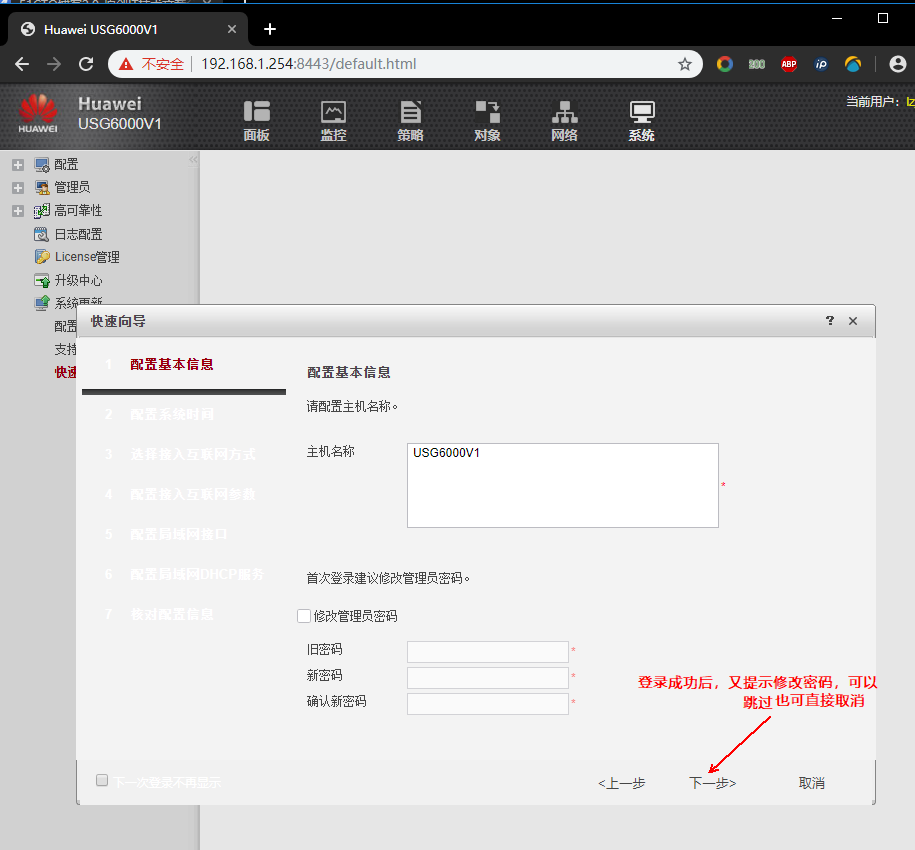
Task: Open the 面板 dashboard icon
Action: click(x=257, y=111)
